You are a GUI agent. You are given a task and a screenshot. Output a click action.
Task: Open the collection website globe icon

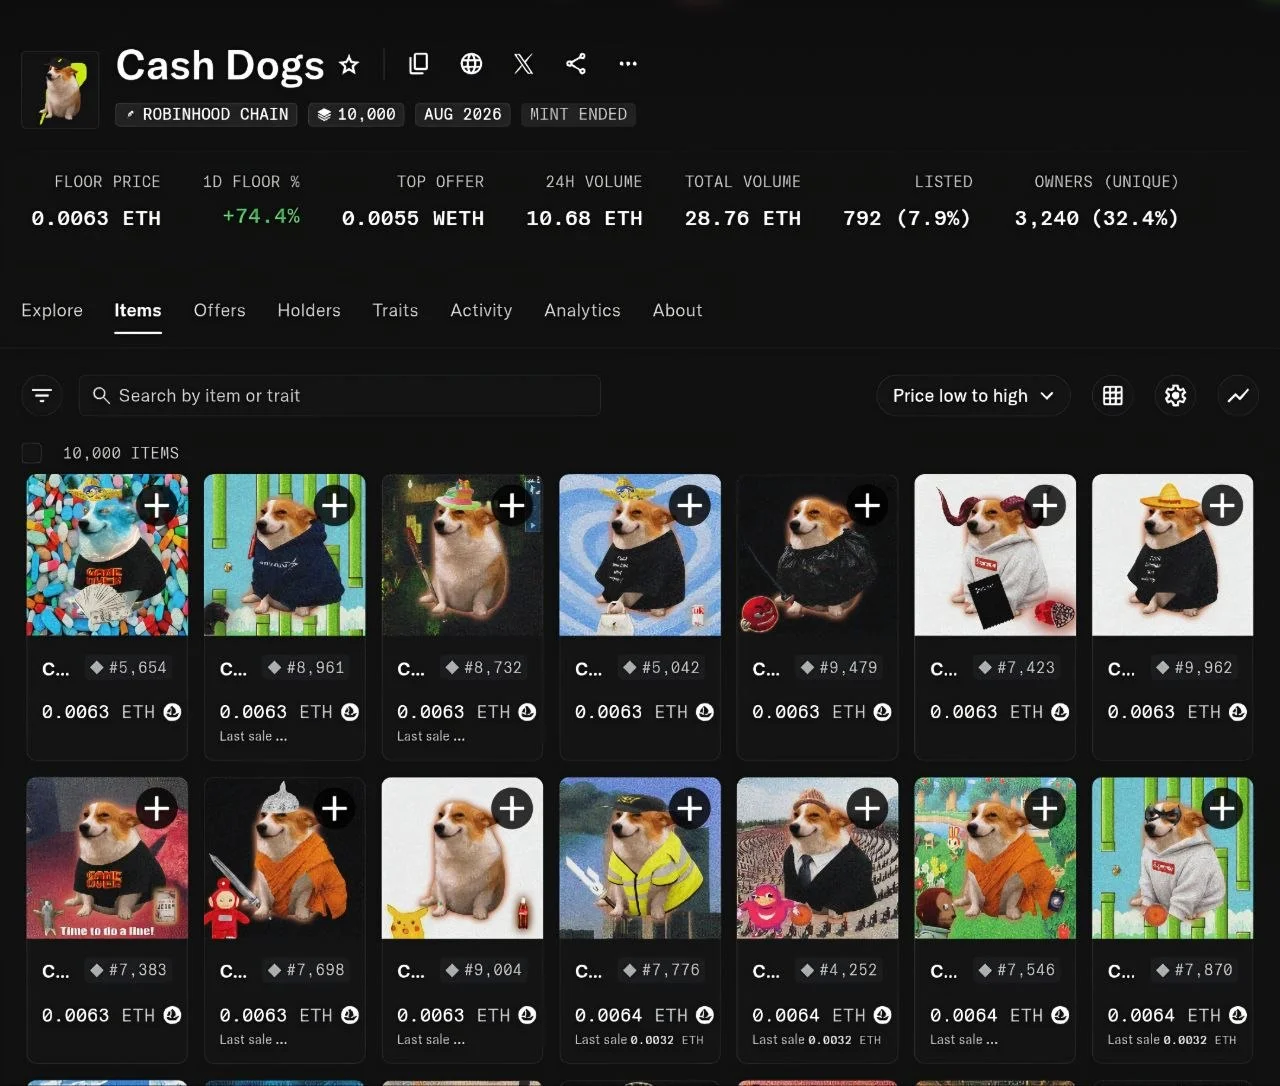[471, 64]
